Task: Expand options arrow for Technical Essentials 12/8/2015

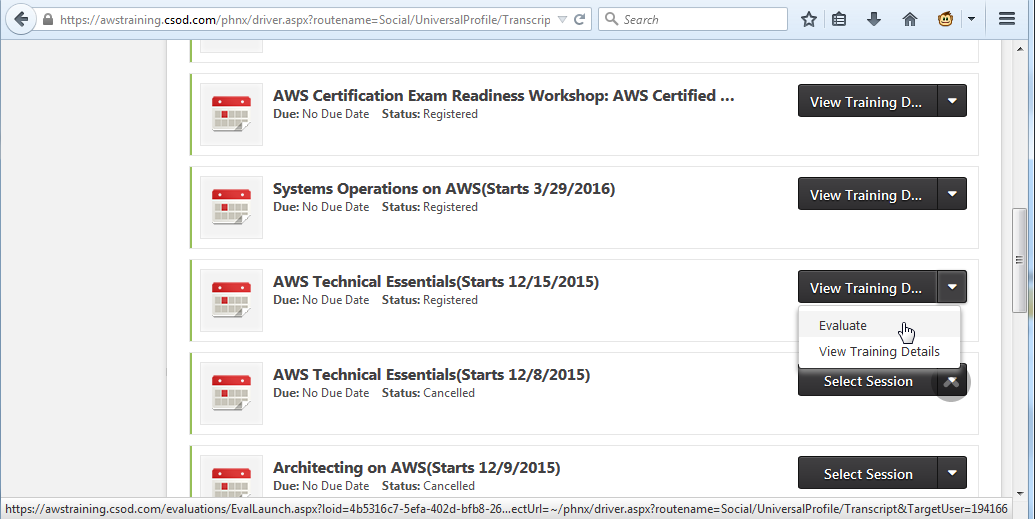Action: (952, 381)
